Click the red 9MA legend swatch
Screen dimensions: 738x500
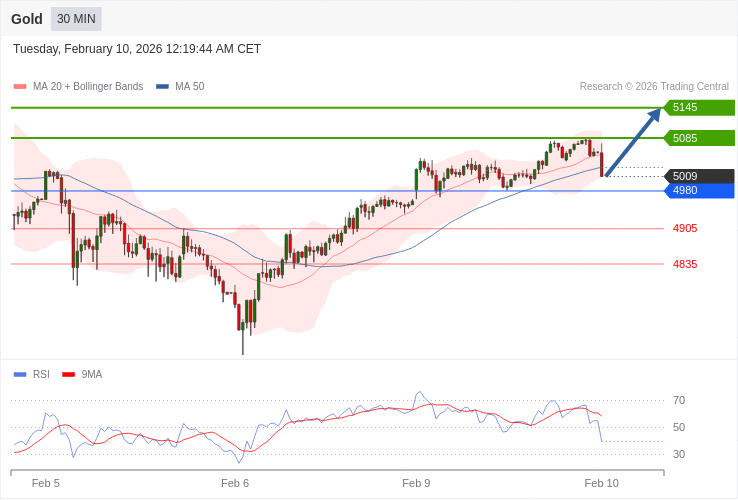[x=68, y=375]
